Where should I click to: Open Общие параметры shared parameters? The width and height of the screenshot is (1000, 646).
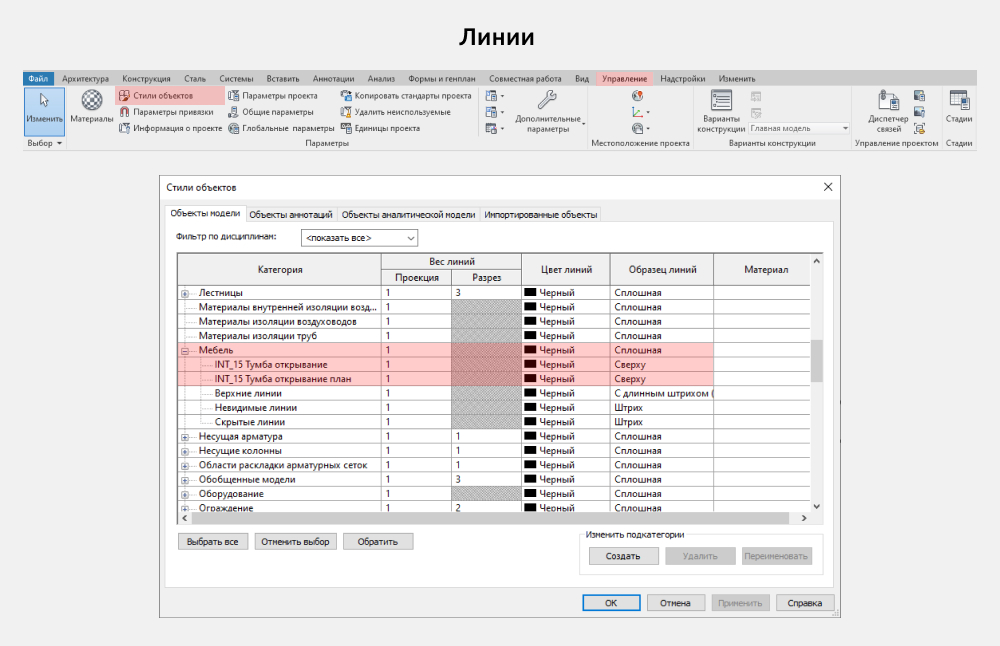[271, 112]
